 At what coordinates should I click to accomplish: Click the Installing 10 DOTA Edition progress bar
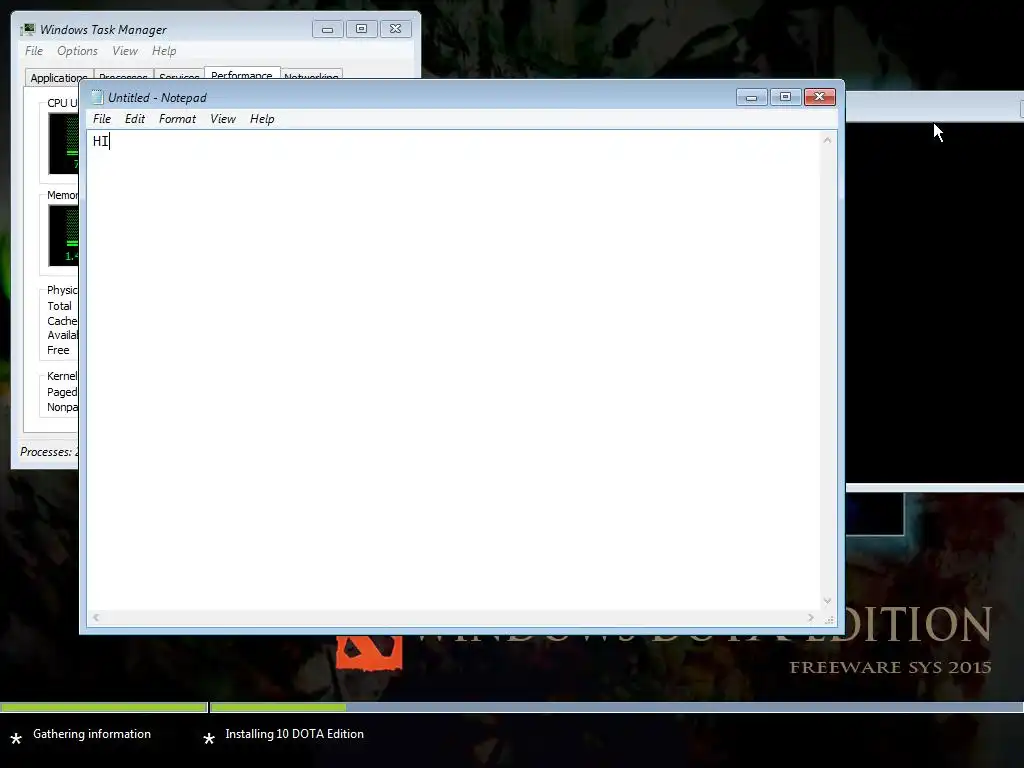click(616, 707)
